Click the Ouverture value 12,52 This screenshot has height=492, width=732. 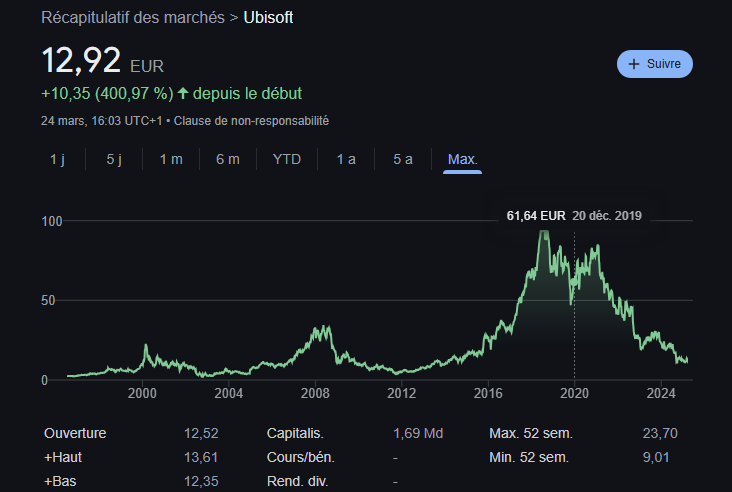201,433
